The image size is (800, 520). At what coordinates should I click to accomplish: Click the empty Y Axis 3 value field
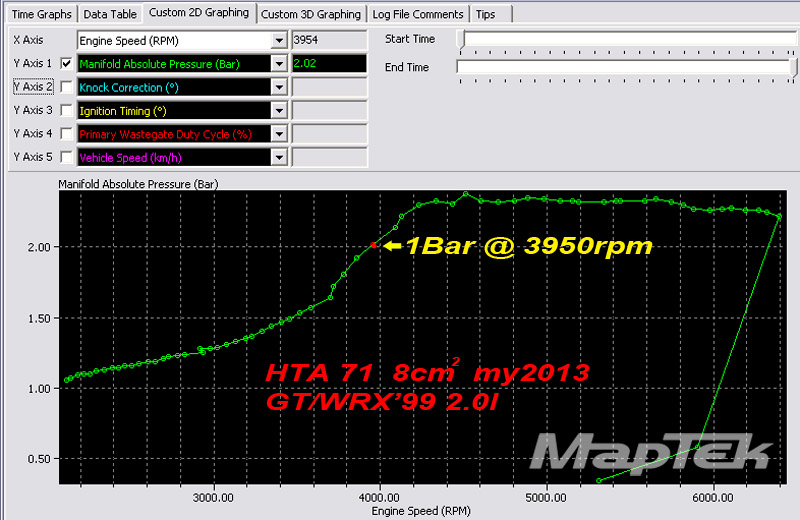329,111
